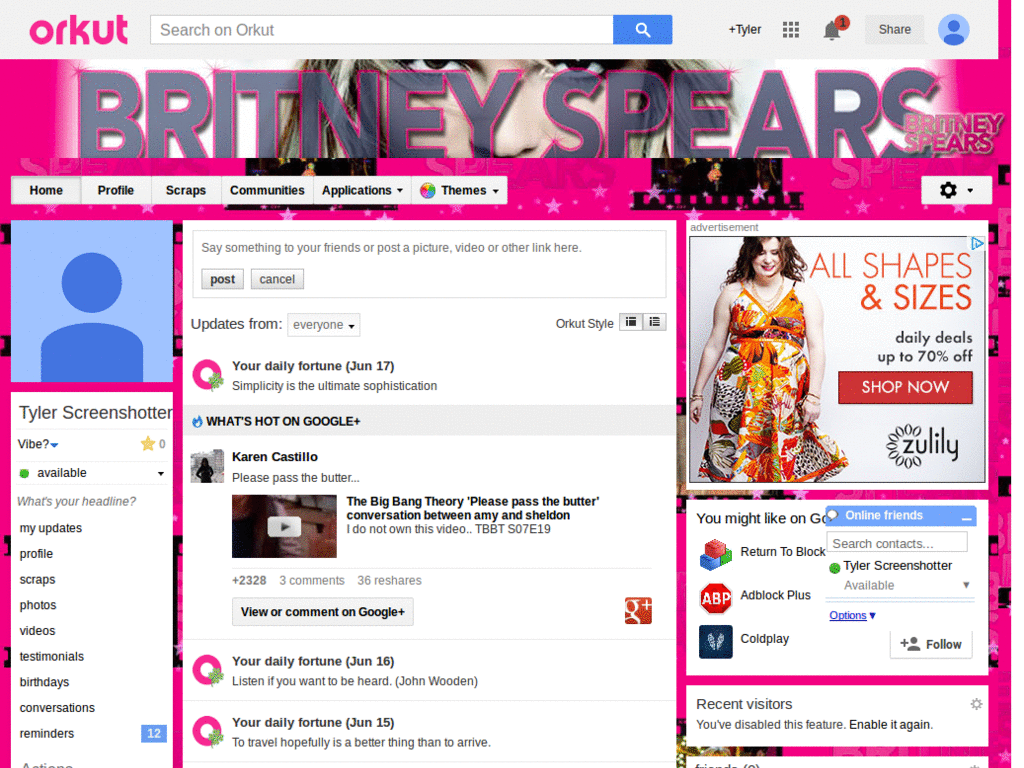Open the available status dropdown

click(92, 473)
